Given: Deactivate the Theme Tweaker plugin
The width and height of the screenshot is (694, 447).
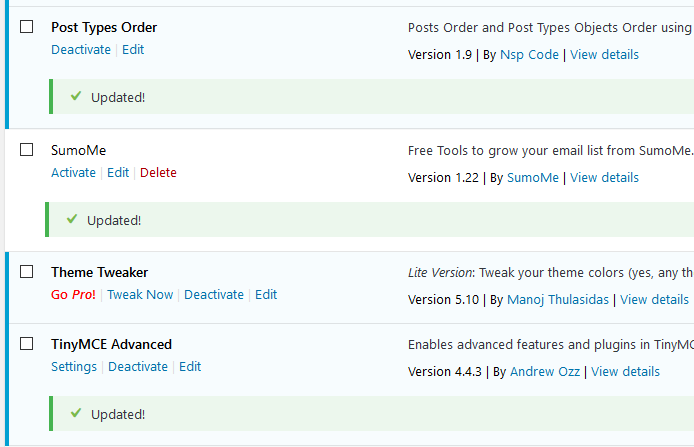Looking at the screenshot, I should click(214, 295).
